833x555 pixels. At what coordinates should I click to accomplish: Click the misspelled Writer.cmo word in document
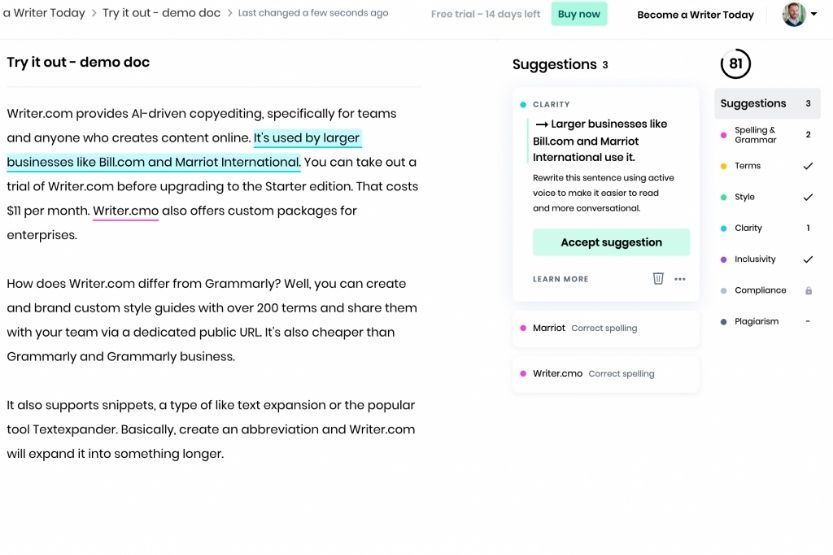tap(125, 211)
